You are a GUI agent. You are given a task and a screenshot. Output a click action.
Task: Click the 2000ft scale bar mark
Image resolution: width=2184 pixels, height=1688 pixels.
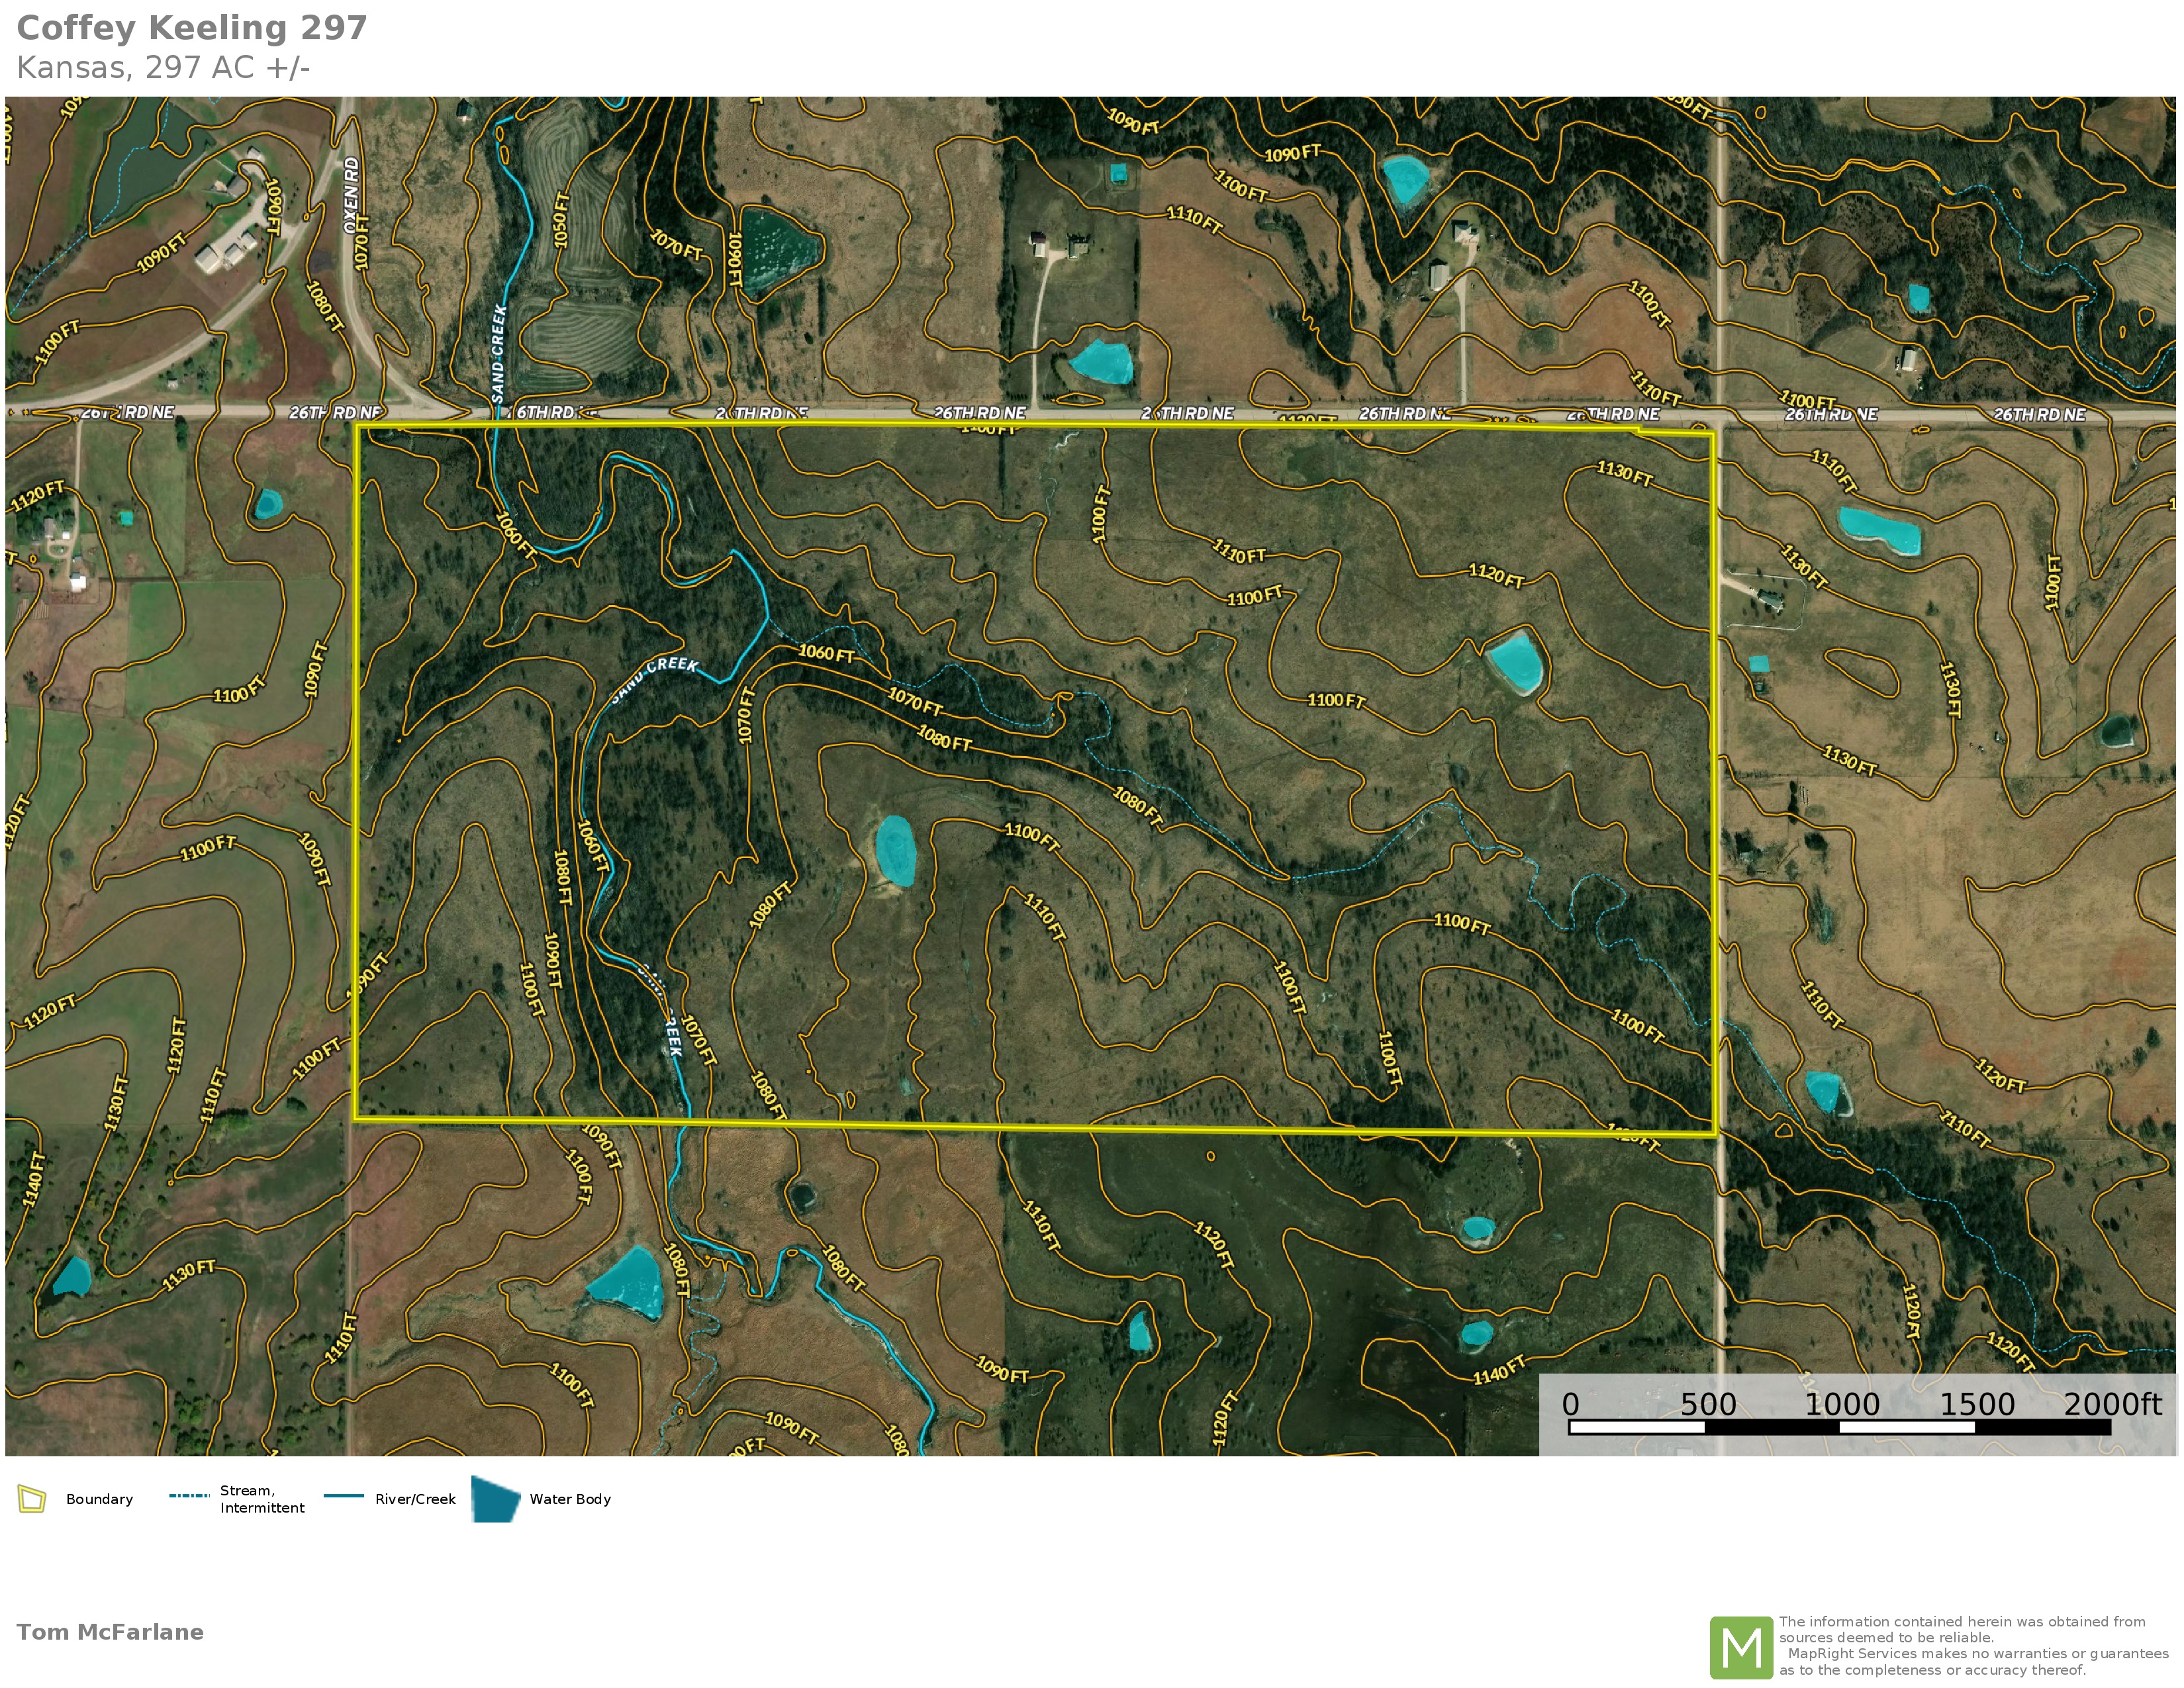click(x=2112, y=1404)
